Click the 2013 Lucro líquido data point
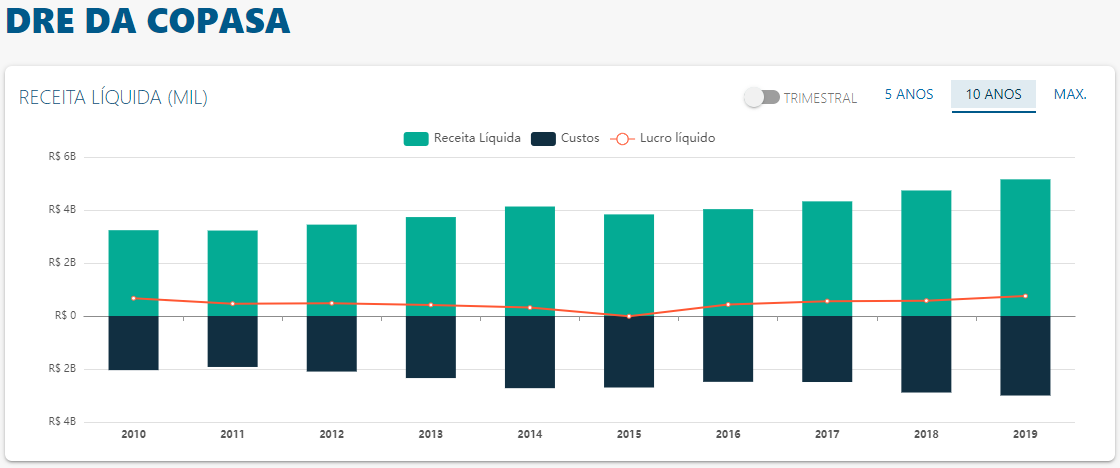This screenshot has width=1120, height=468. (431, 305)
